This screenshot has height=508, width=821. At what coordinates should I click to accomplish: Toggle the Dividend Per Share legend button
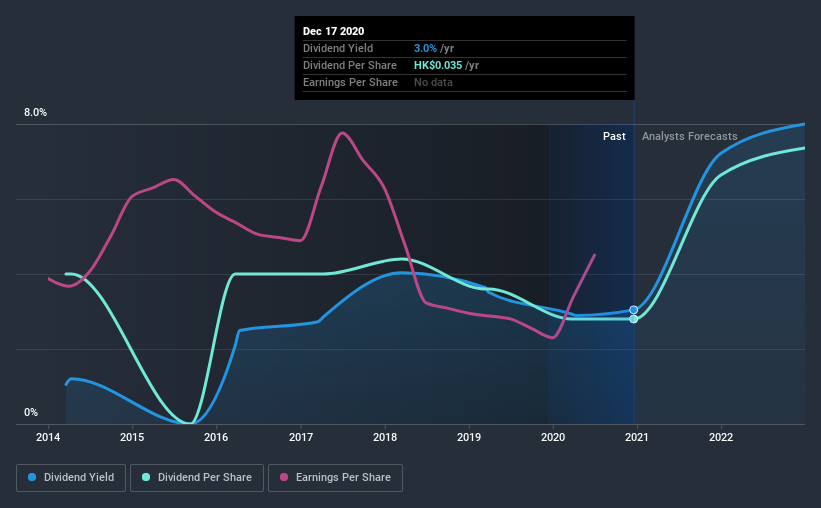click(x=197, y=478)
